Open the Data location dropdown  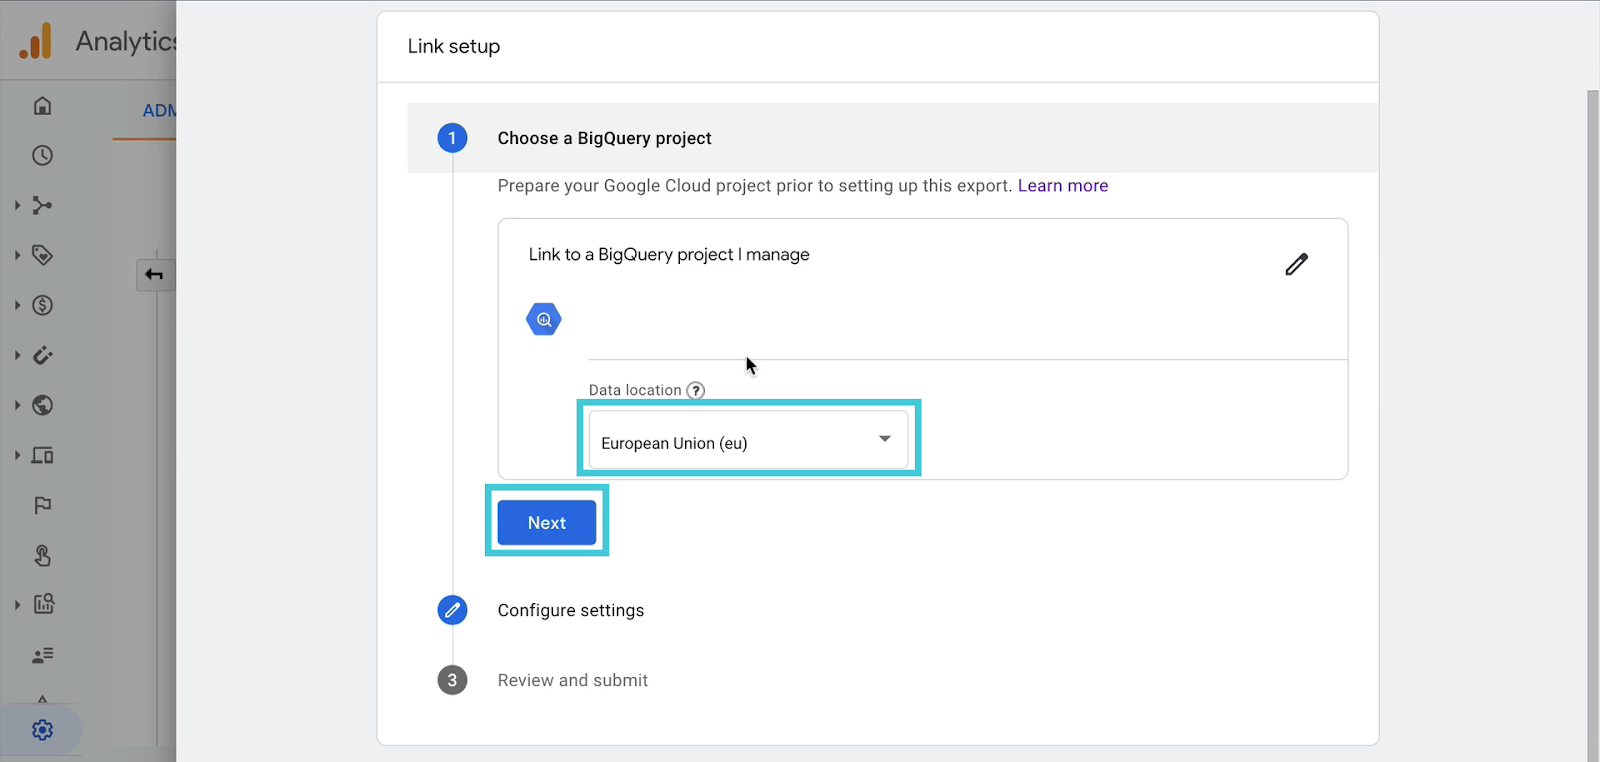click(x=748, y=439)
